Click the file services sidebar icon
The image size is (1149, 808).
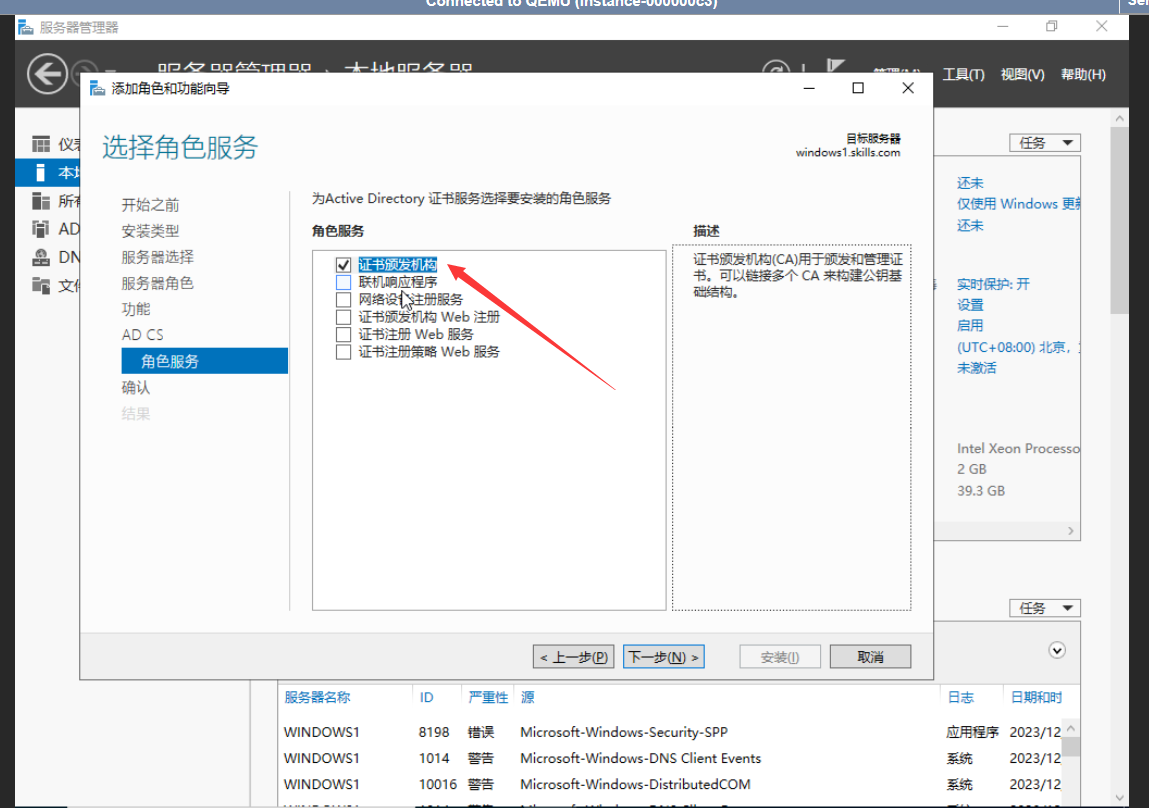(41, 285)
